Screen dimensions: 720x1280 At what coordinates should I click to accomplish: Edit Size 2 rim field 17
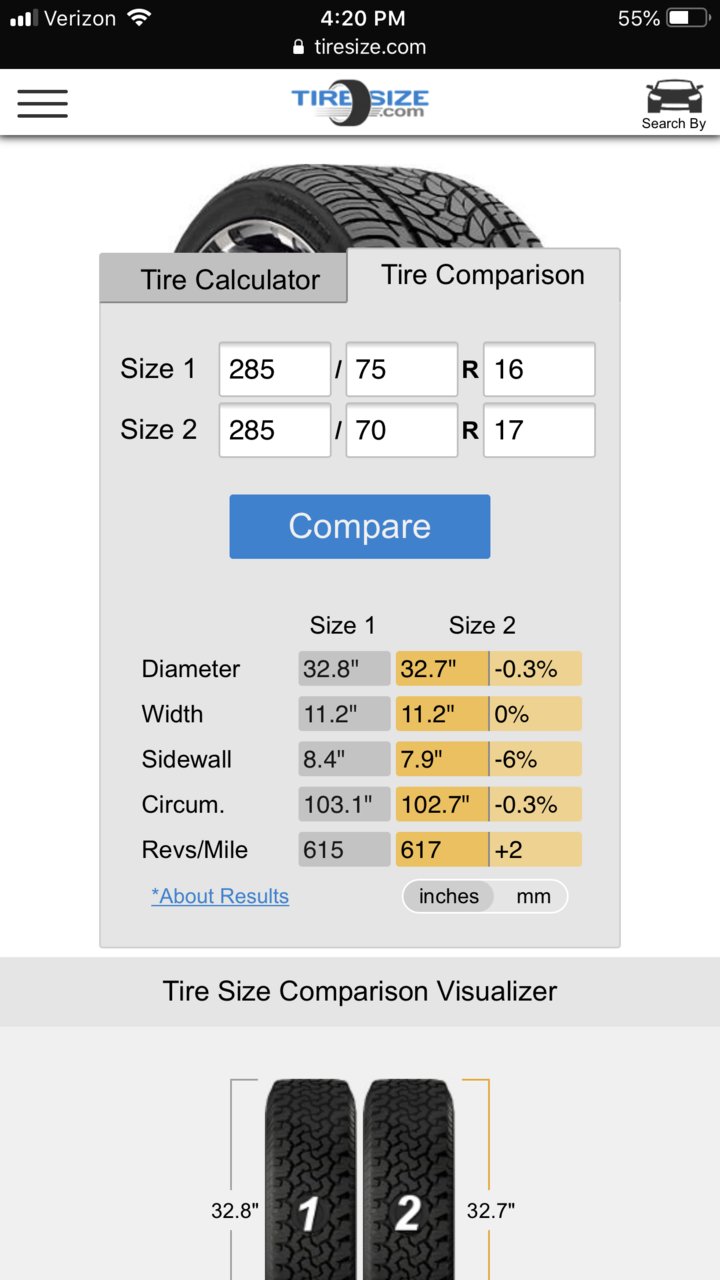click(539, 430)
